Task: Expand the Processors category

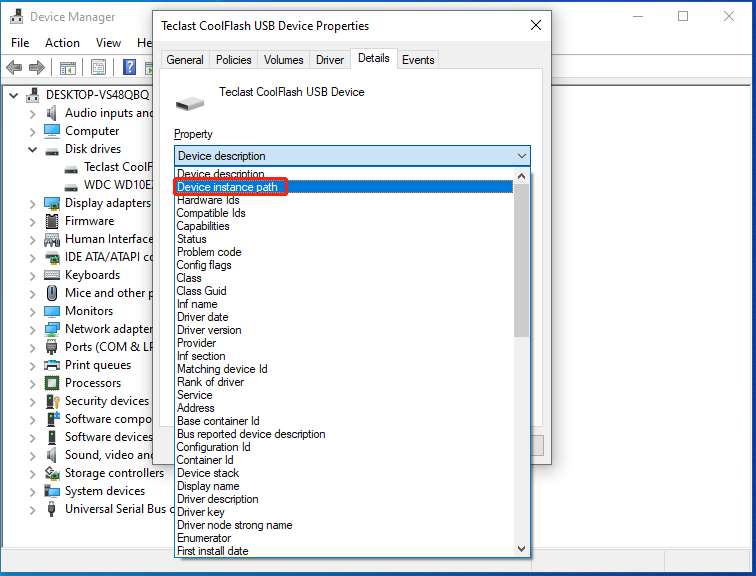Action: tap(32, 384)
